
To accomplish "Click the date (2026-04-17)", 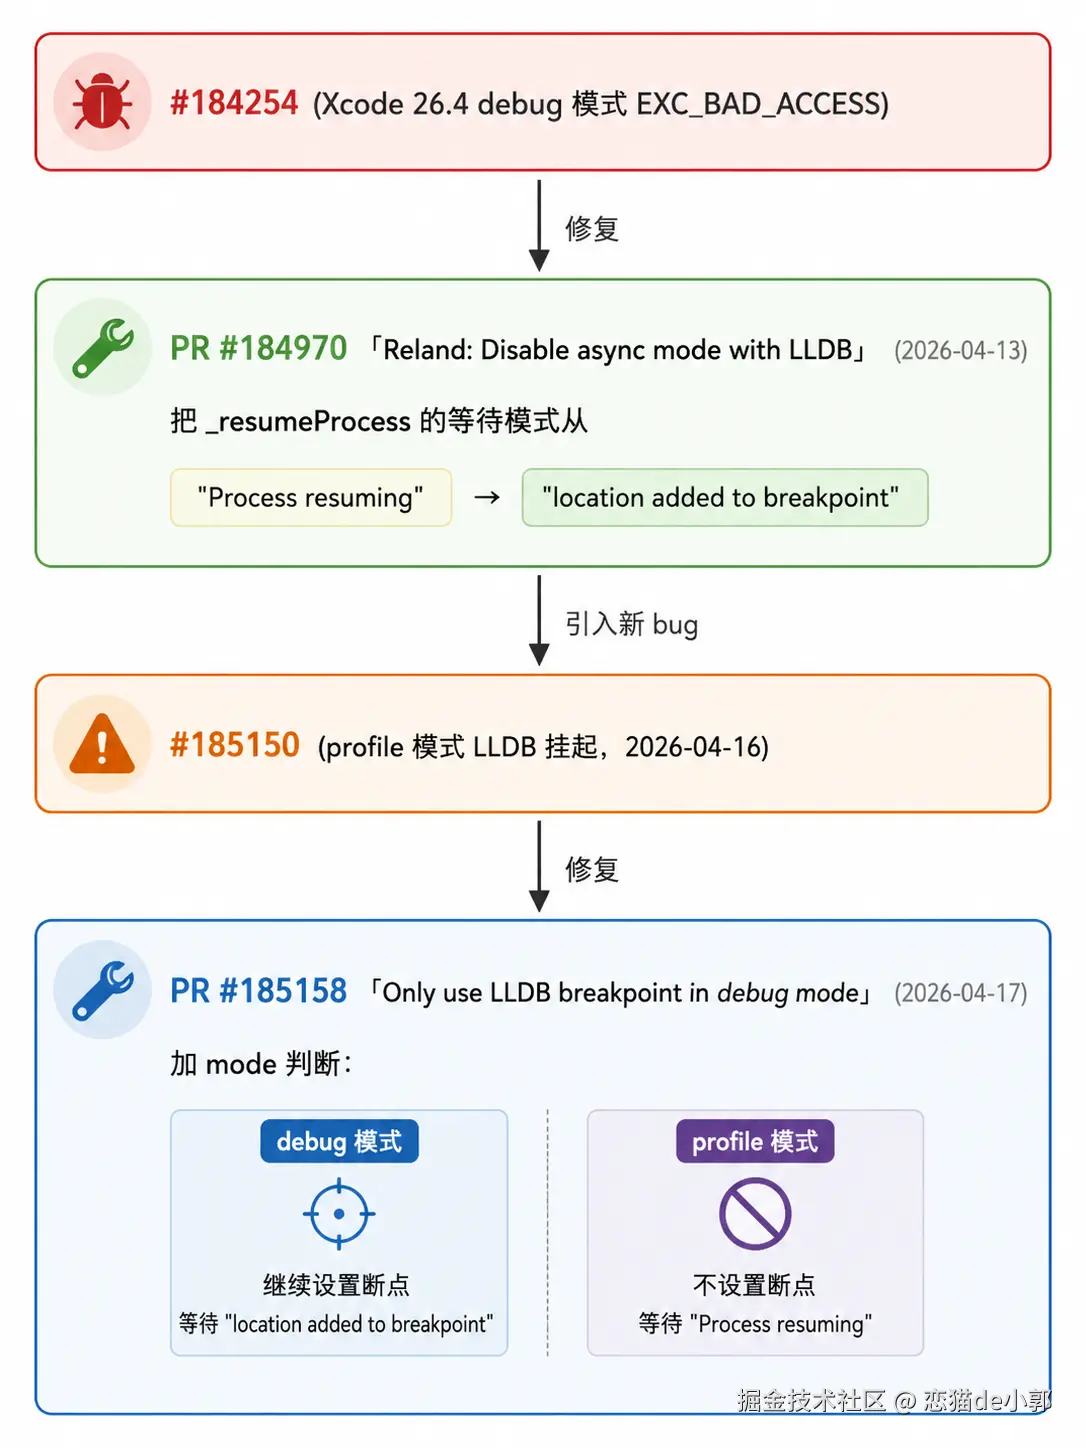I will pyautogui.click(x=960, y=993).
